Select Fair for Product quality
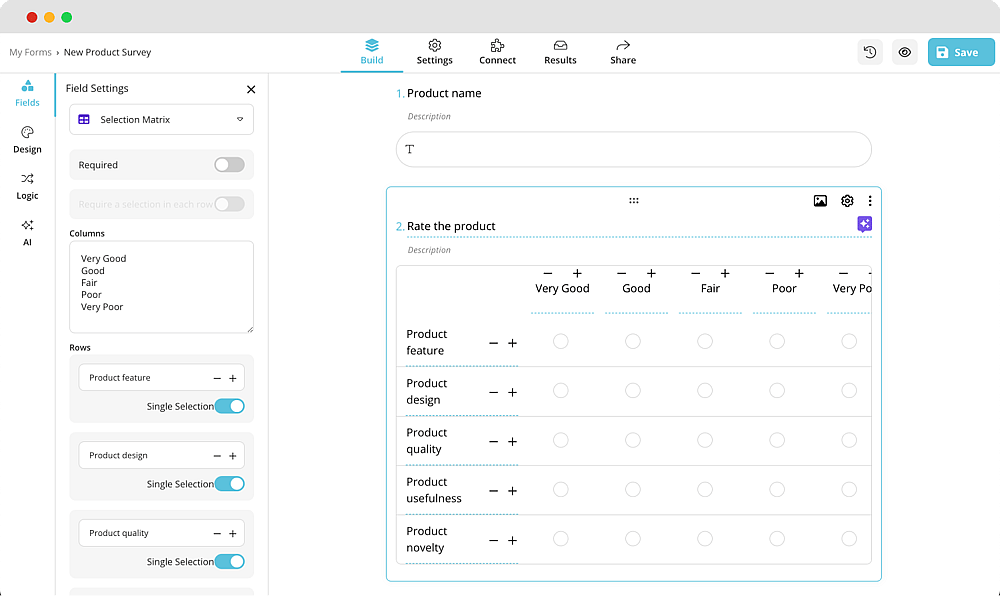1000x596 pixels. pos(705,440)
